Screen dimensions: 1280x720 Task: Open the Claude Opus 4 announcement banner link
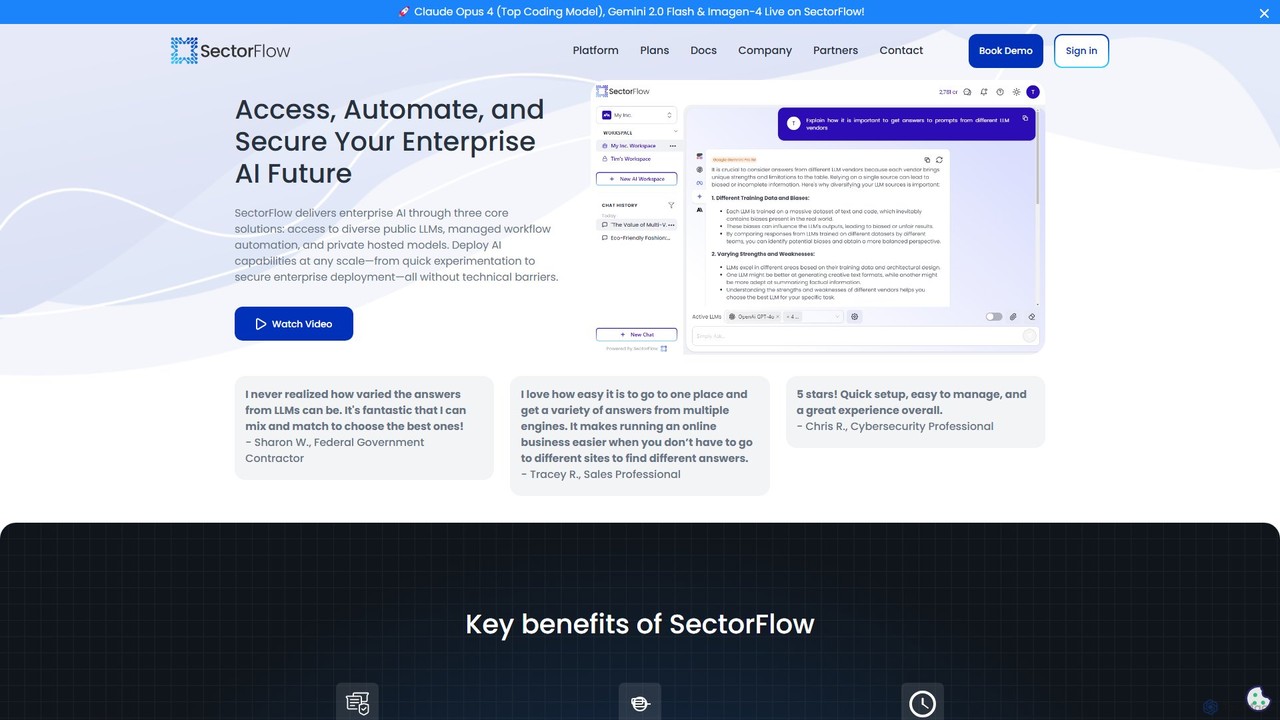click(631, 12)
